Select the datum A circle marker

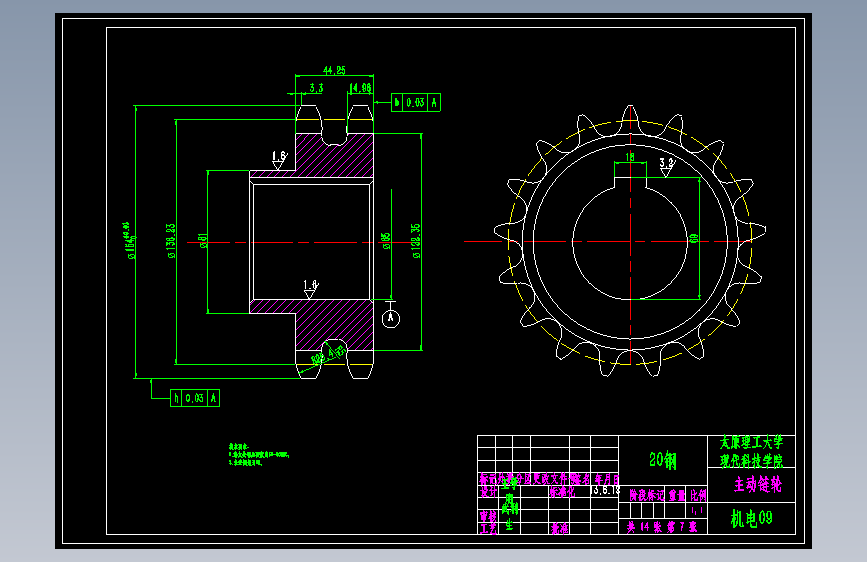pos(391,318)
